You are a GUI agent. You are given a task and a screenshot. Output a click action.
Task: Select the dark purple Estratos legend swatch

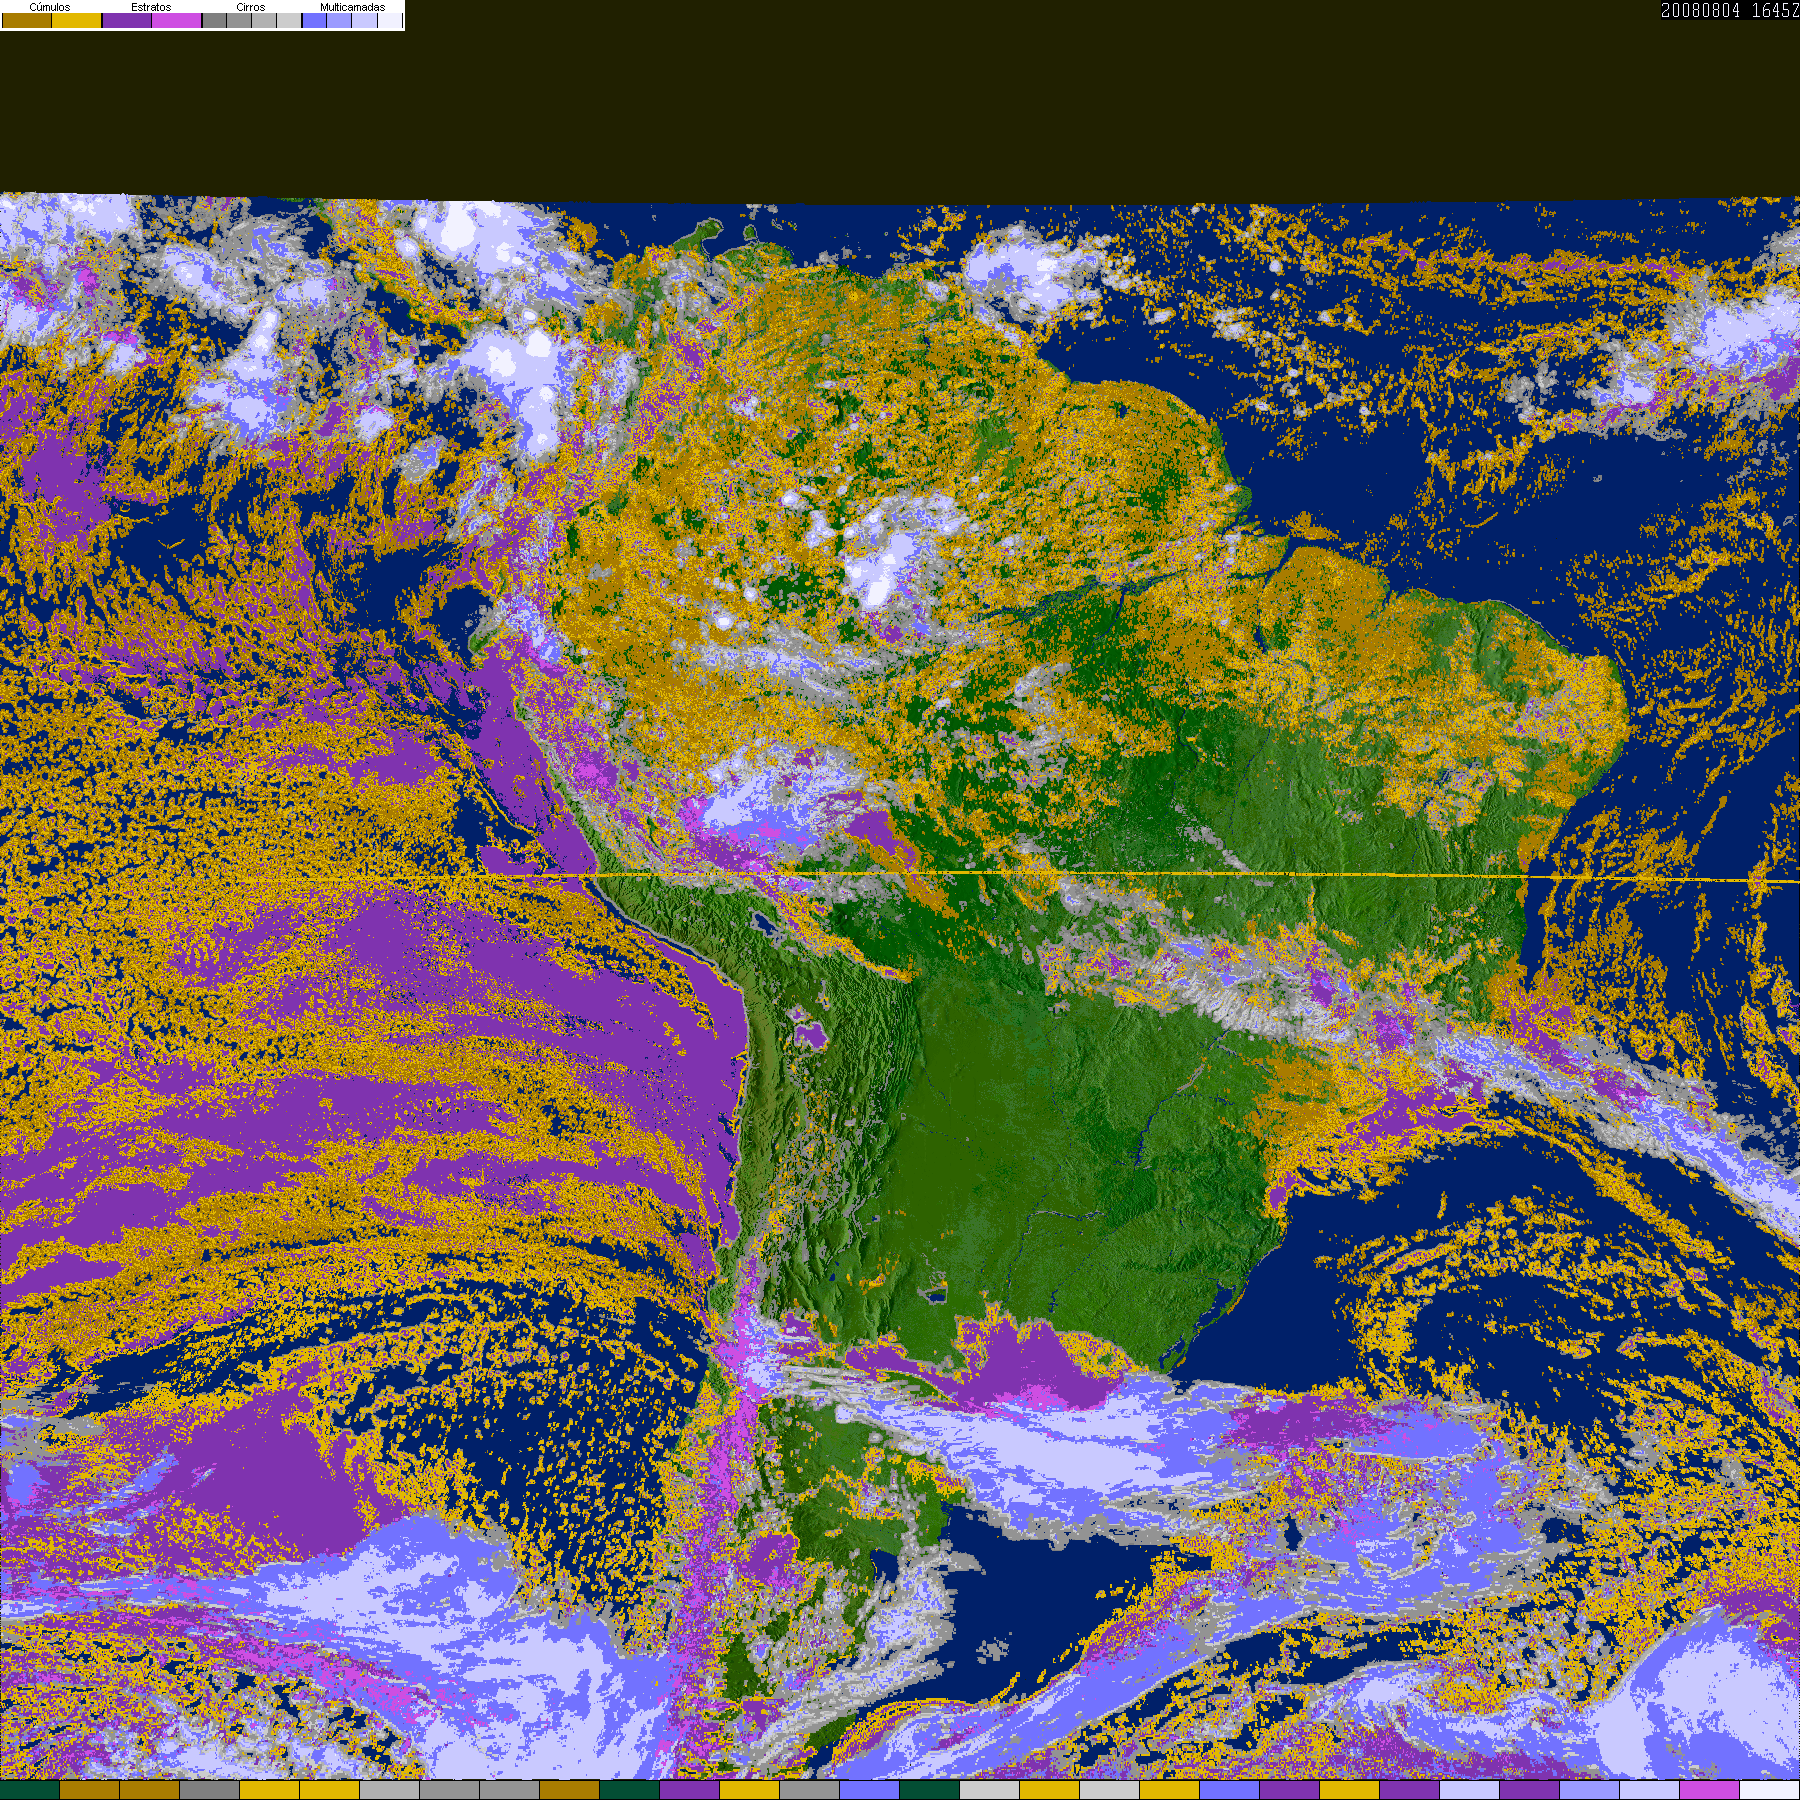pos(127,20)
